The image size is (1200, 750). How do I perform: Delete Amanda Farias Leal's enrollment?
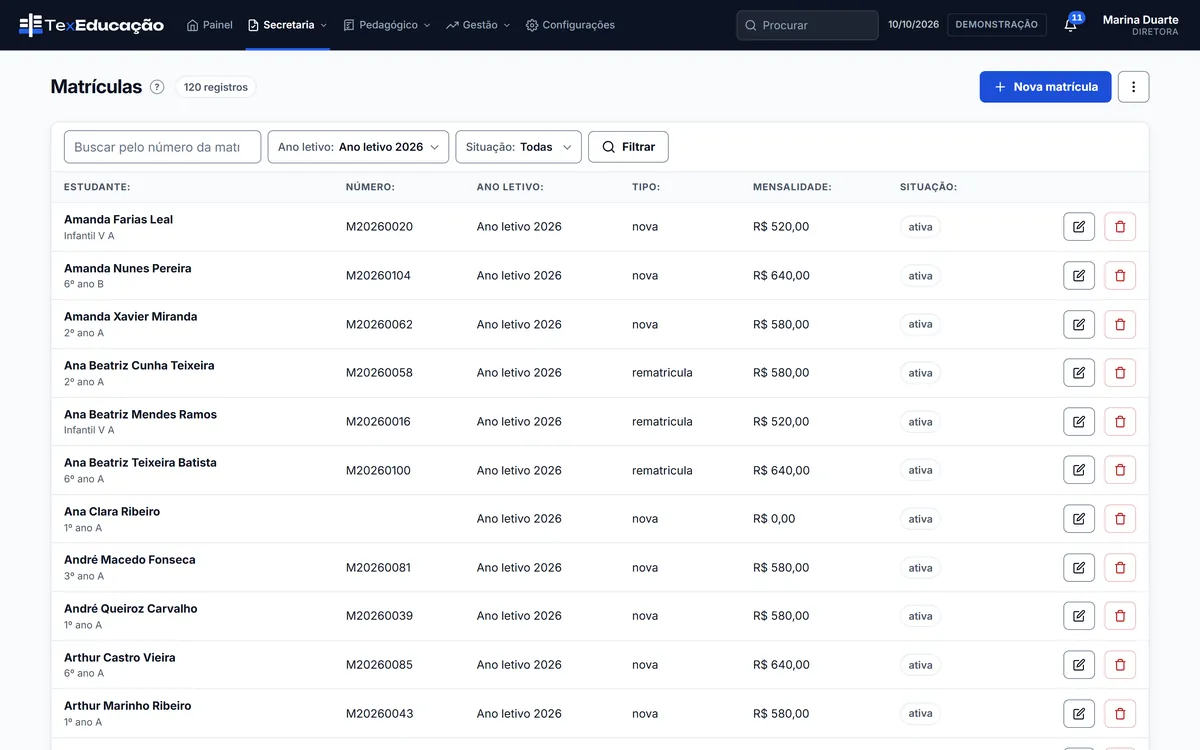coord(1120,227)
